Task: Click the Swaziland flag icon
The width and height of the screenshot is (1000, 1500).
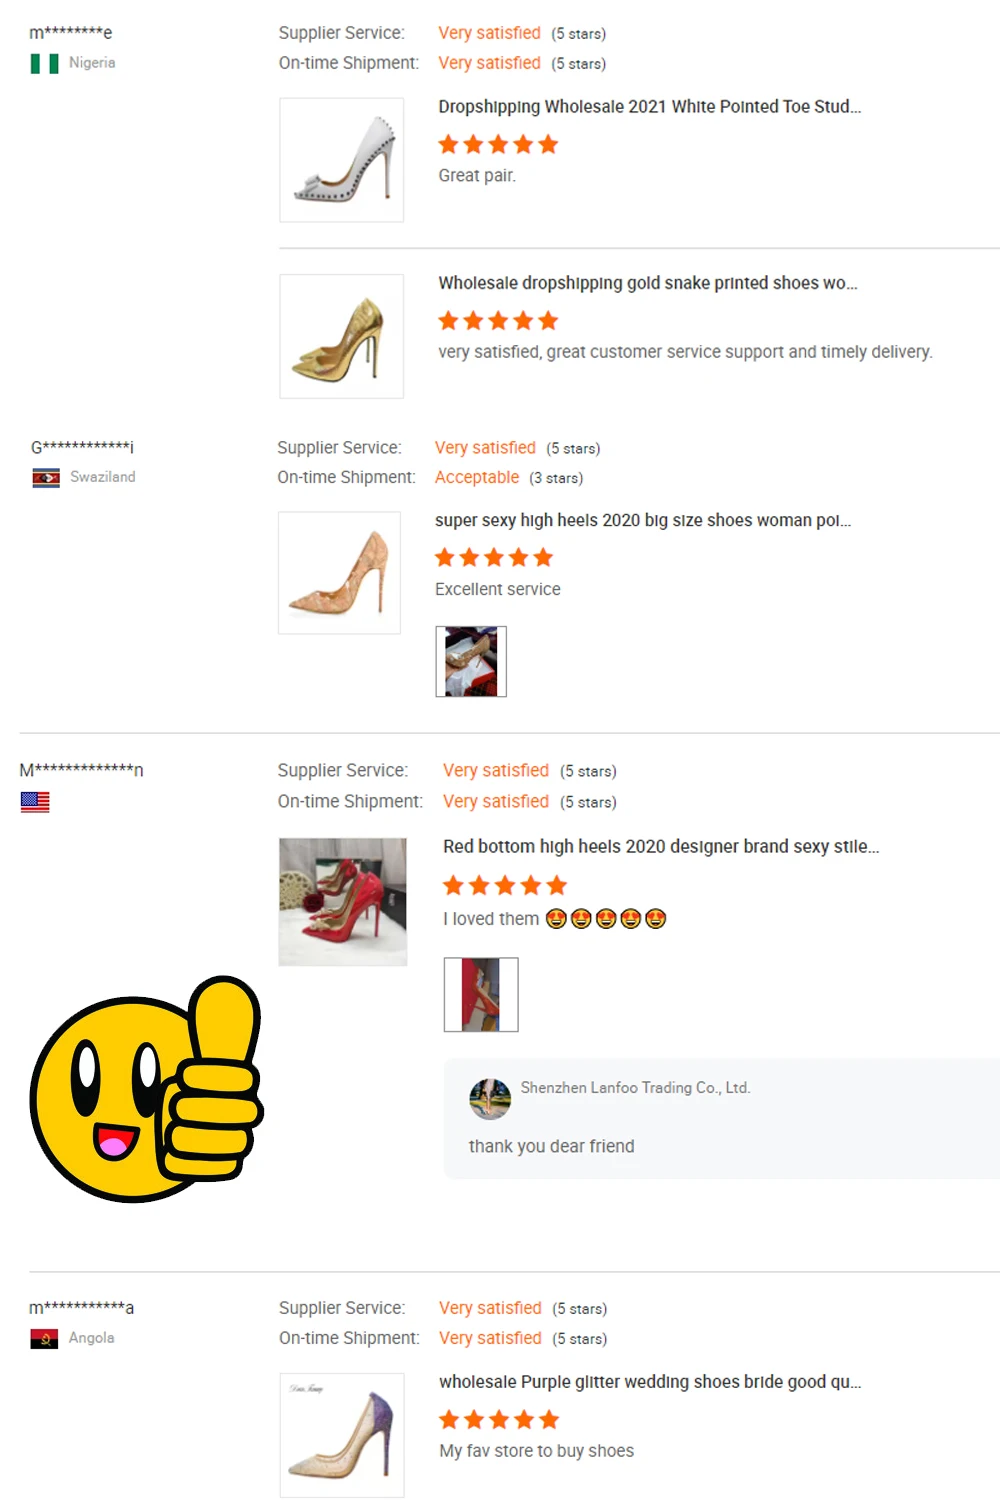Action: (46, 478)
